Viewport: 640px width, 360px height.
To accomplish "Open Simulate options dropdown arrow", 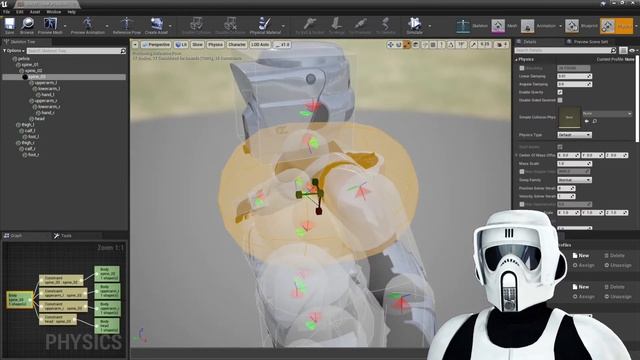I will coord(429,26).
